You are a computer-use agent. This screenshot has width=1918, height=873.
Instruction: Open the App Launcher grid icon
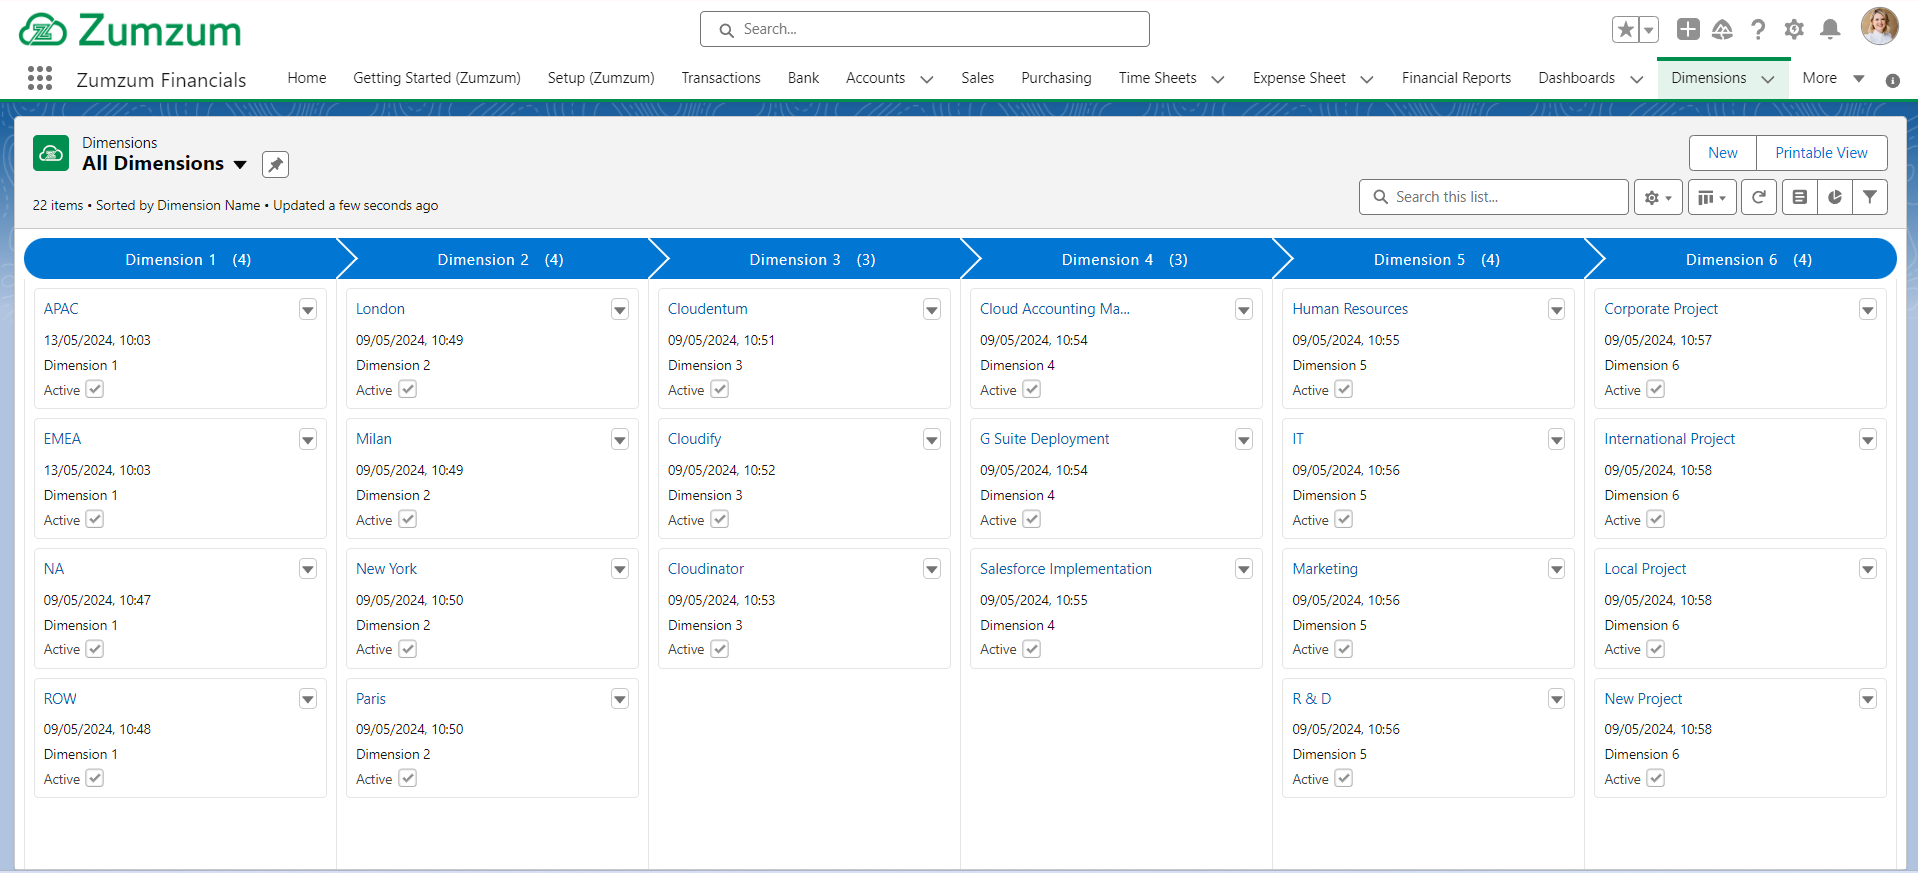pyautogui.click(x=40, y=78)
